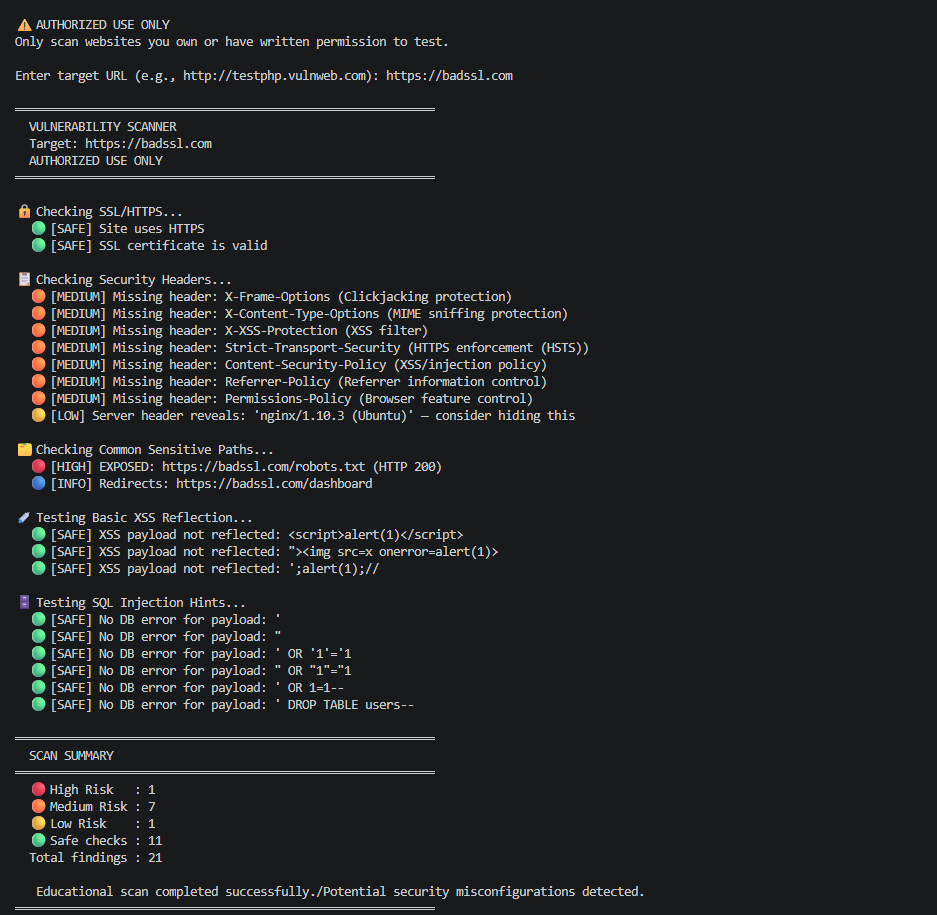Click the orange circle on the X-Content-Type-Options line
The height and width of the screenshot is (915, 937).
click(x=39, y=313)
